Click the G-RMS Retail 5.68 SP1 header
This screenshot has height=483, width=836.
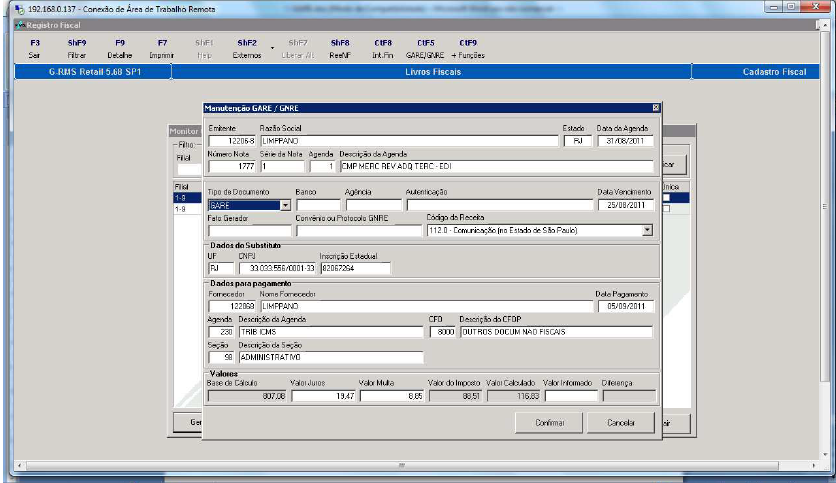pyautogui.click(x=95, y=72)
